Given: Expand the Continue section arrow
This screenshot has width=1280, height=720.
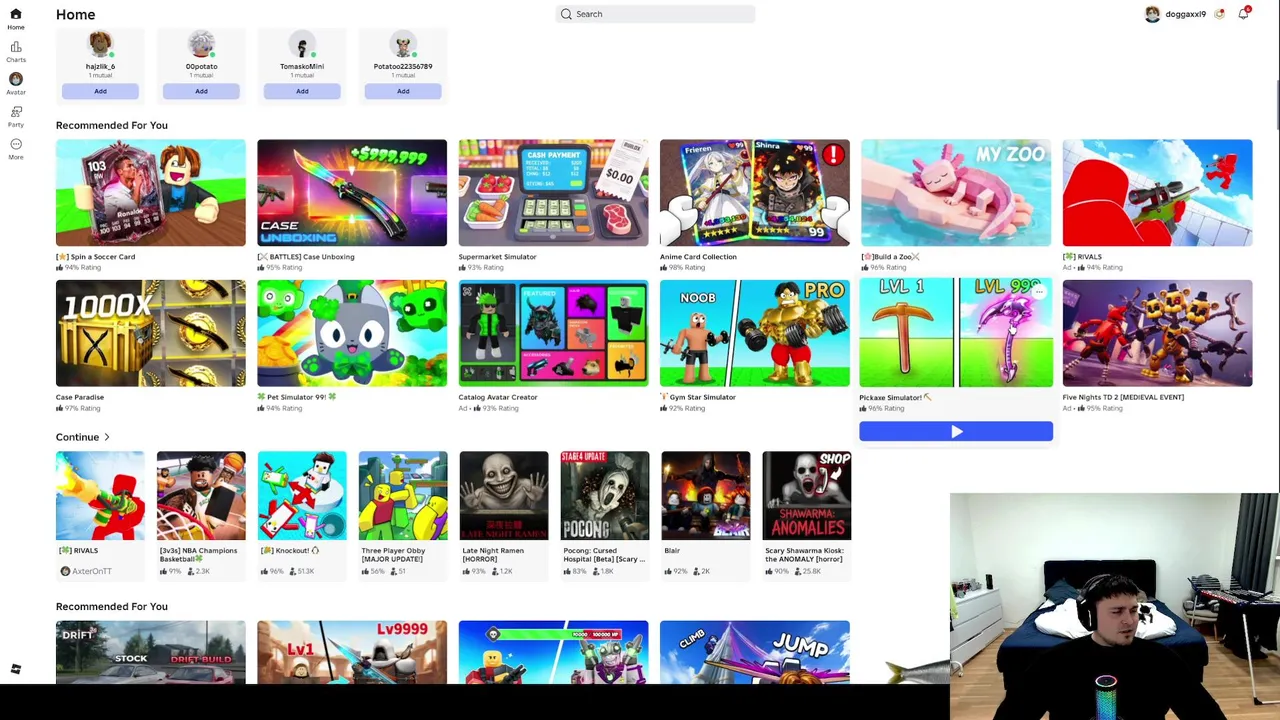Looking at the screenshot, I should pyautogui.click(x=107, y=437).
